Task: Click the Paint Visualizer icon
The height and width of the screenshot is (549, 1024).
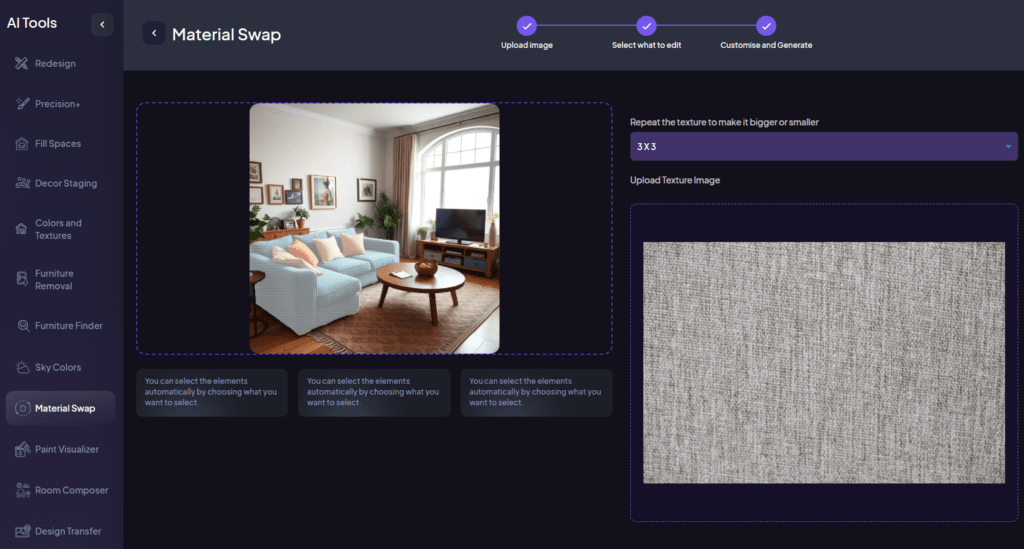Action: [x=22, y=449]
